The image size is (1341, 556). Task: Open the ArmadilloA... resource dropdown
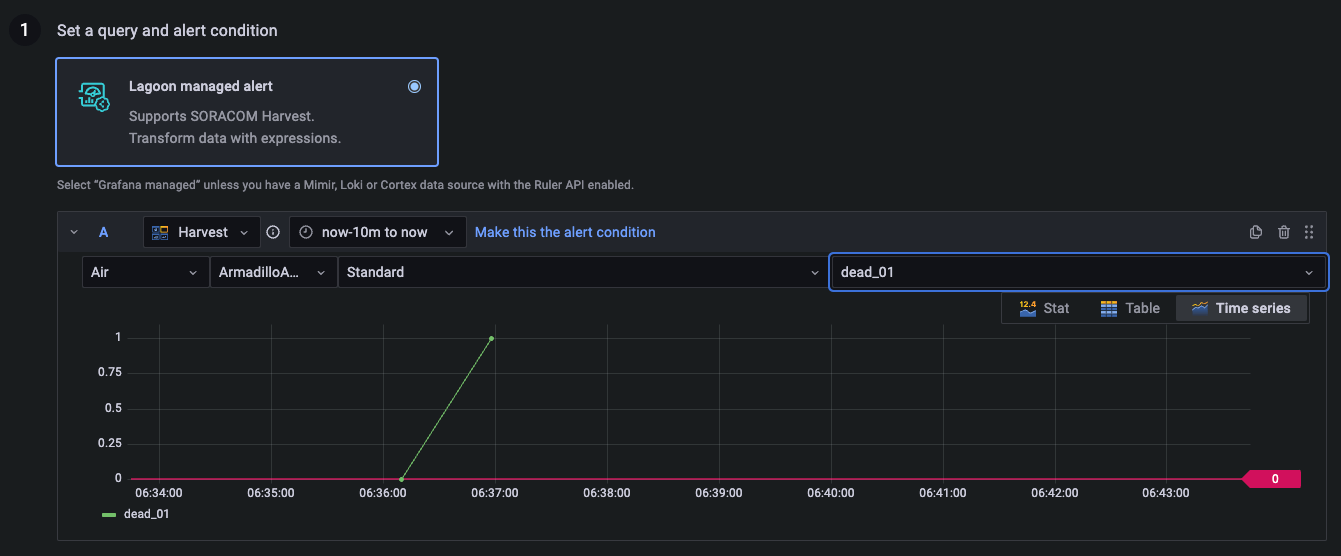coord(273,272)
